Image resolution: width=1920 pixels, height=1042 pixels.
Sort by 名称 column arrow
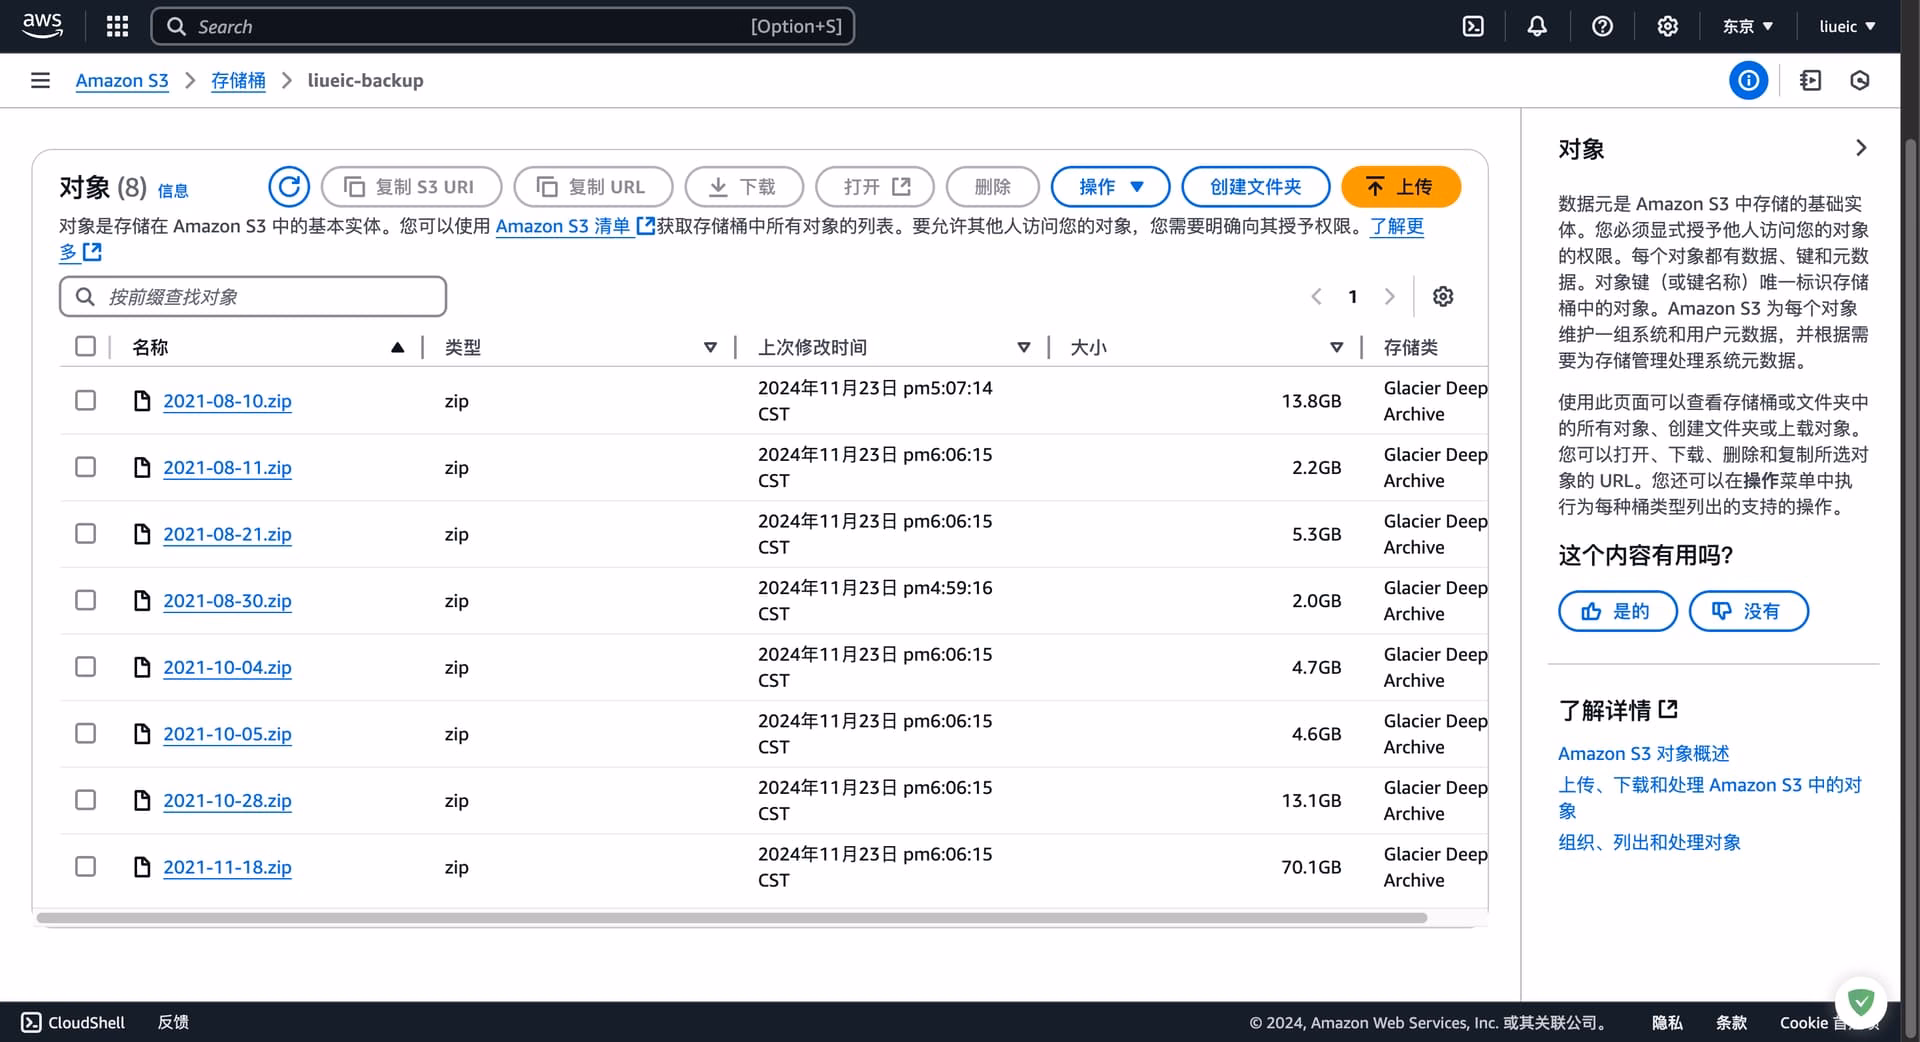398,347
